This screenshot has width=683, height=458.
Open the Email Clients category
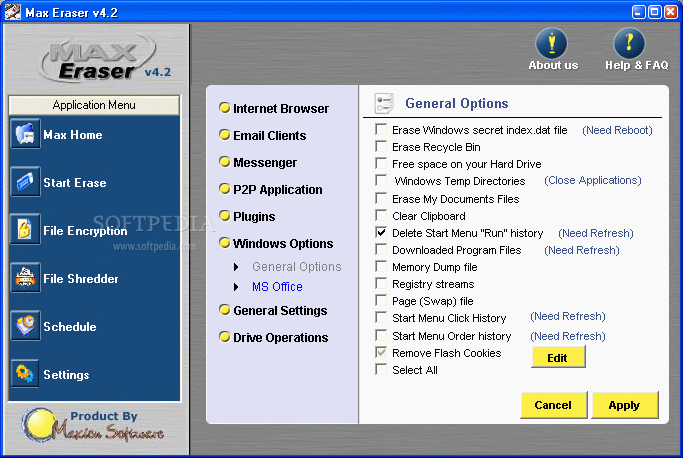(x=270, y=136)
